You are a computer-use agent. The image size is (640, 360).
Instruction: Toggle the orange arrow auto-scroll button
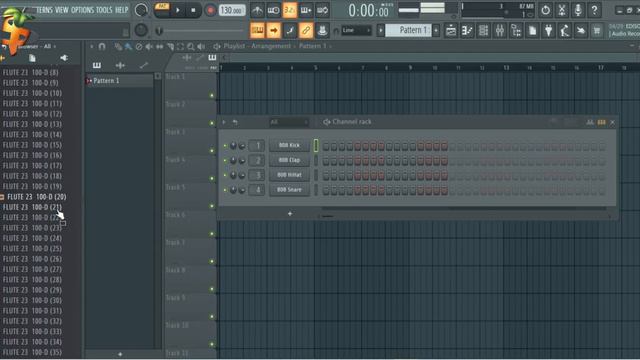273,30
